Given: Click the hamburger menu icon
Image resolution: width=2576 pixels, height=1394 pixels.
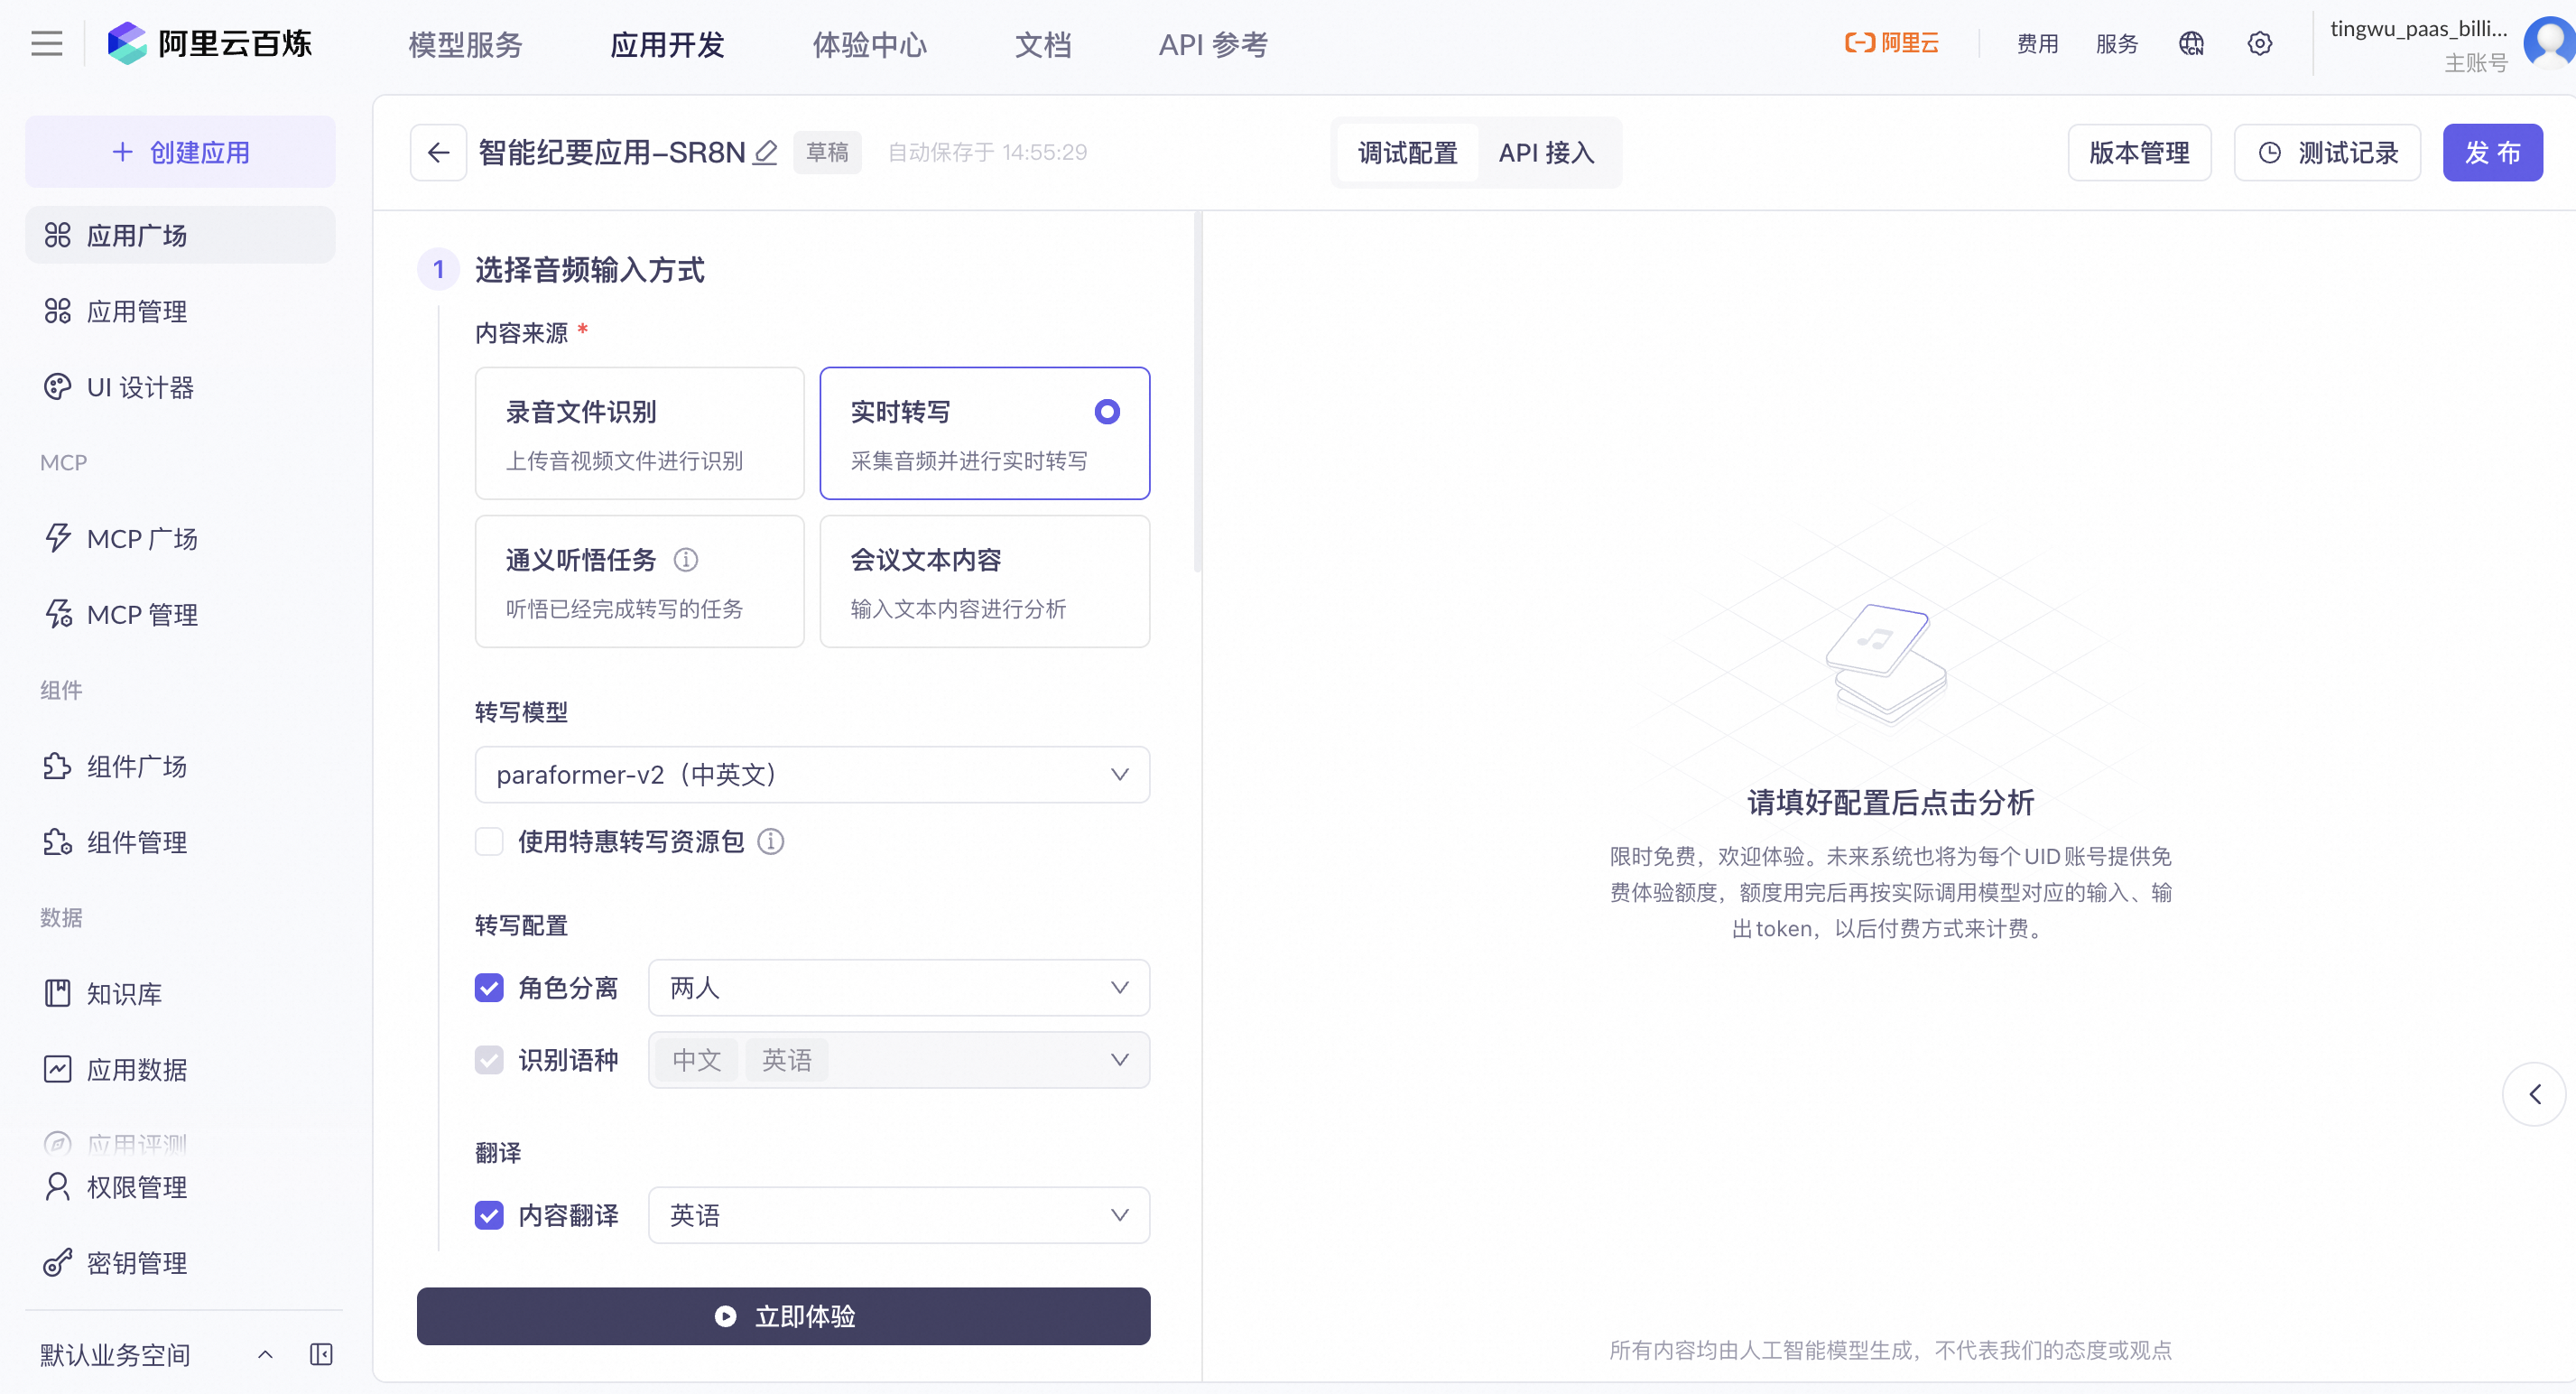Looking at the screenshot, I should pos(46,44).
